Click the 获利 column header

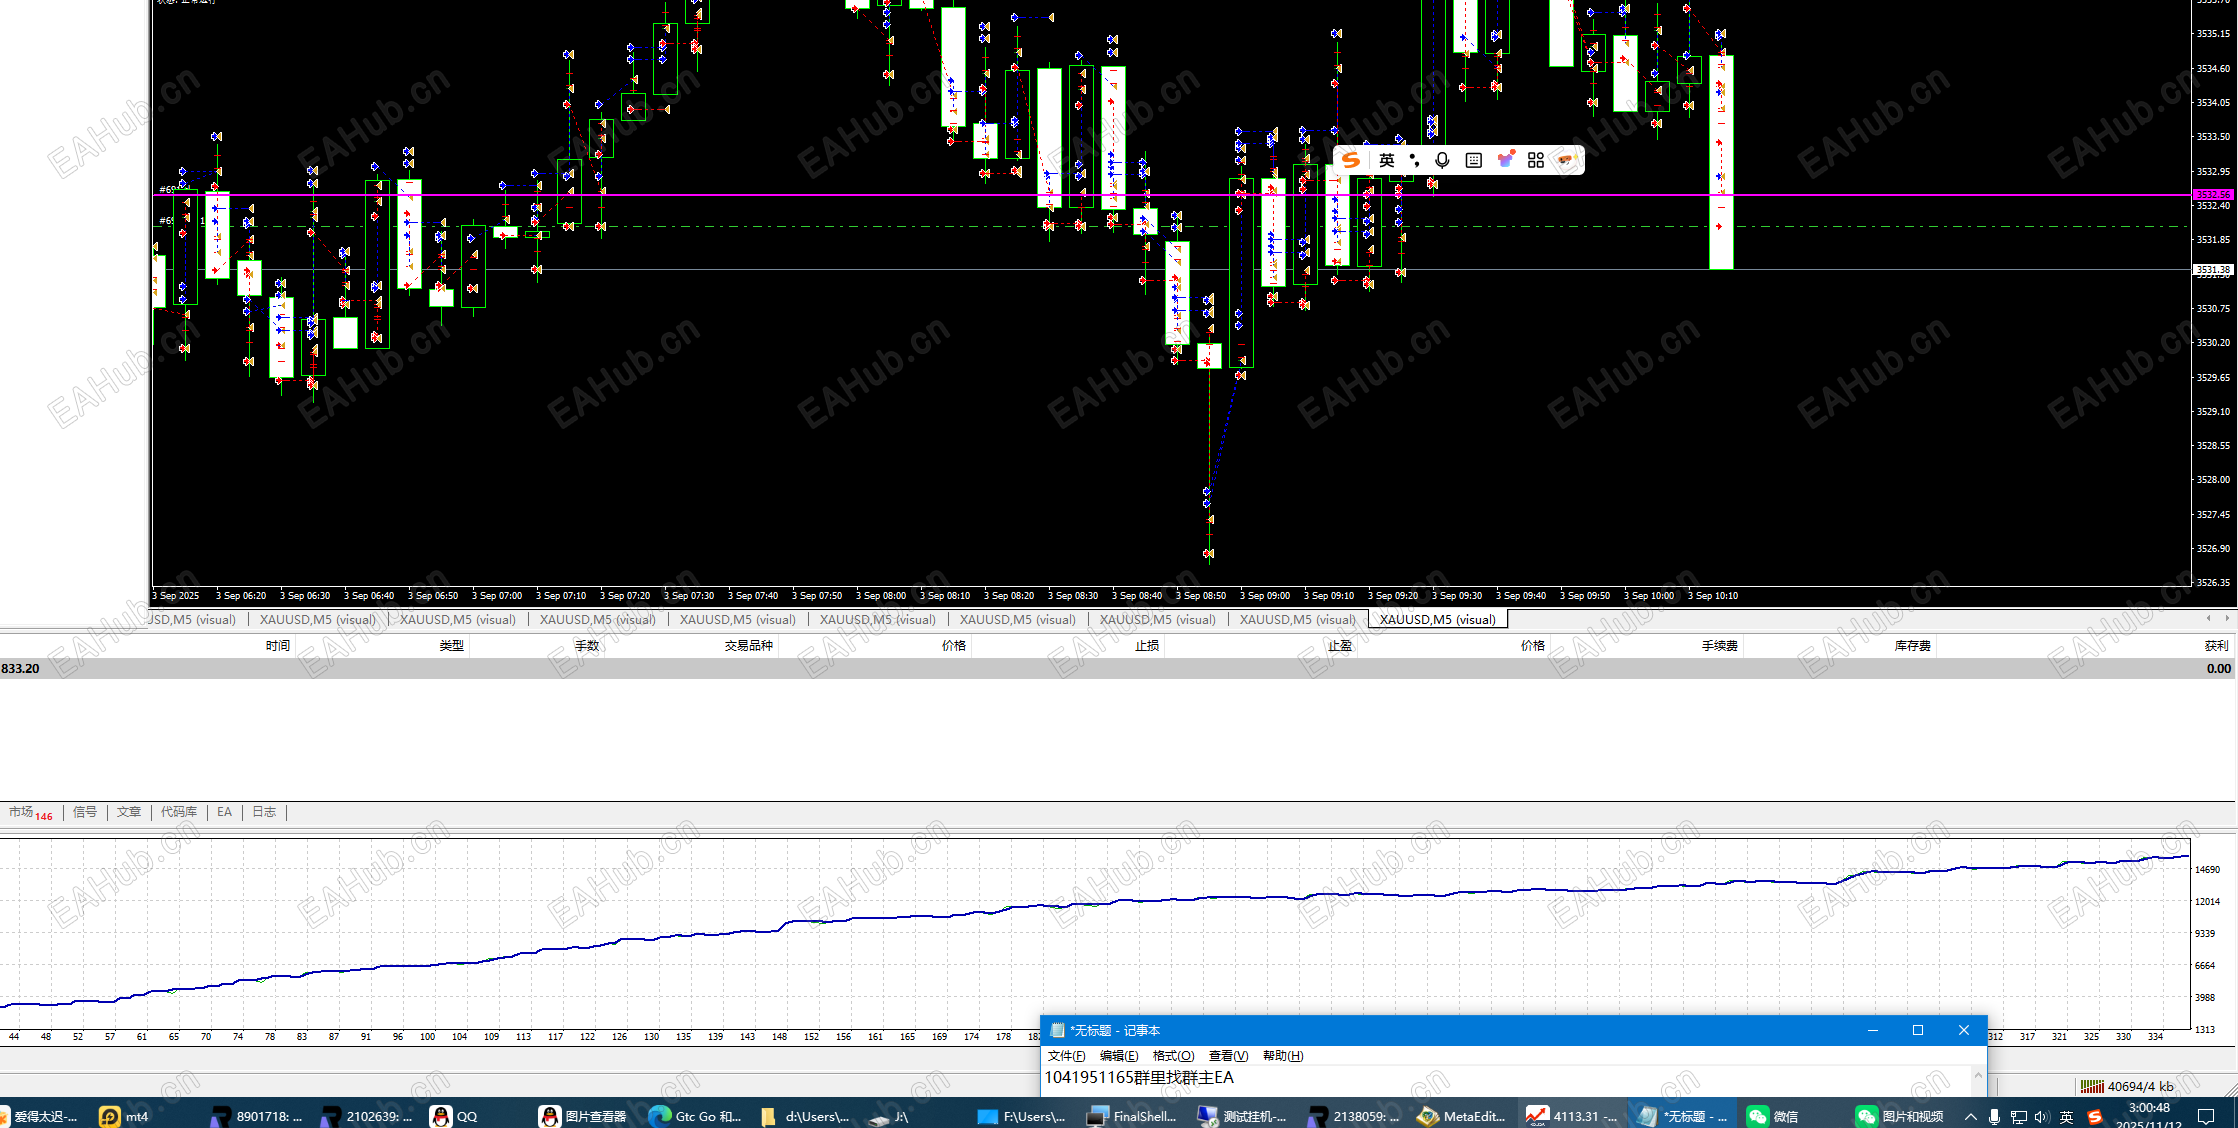pos(2216,646)
